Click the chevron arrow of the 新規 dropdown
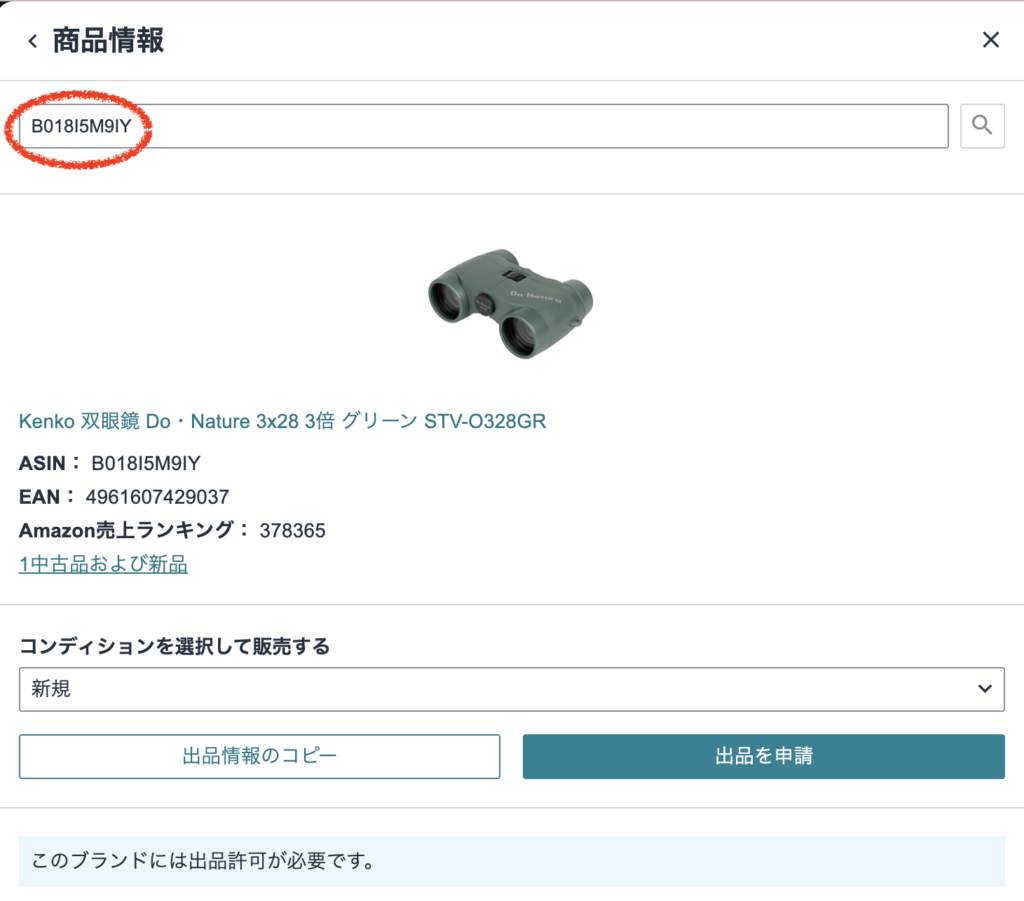This screenshot has height=901, width=1024. point(985,689)
